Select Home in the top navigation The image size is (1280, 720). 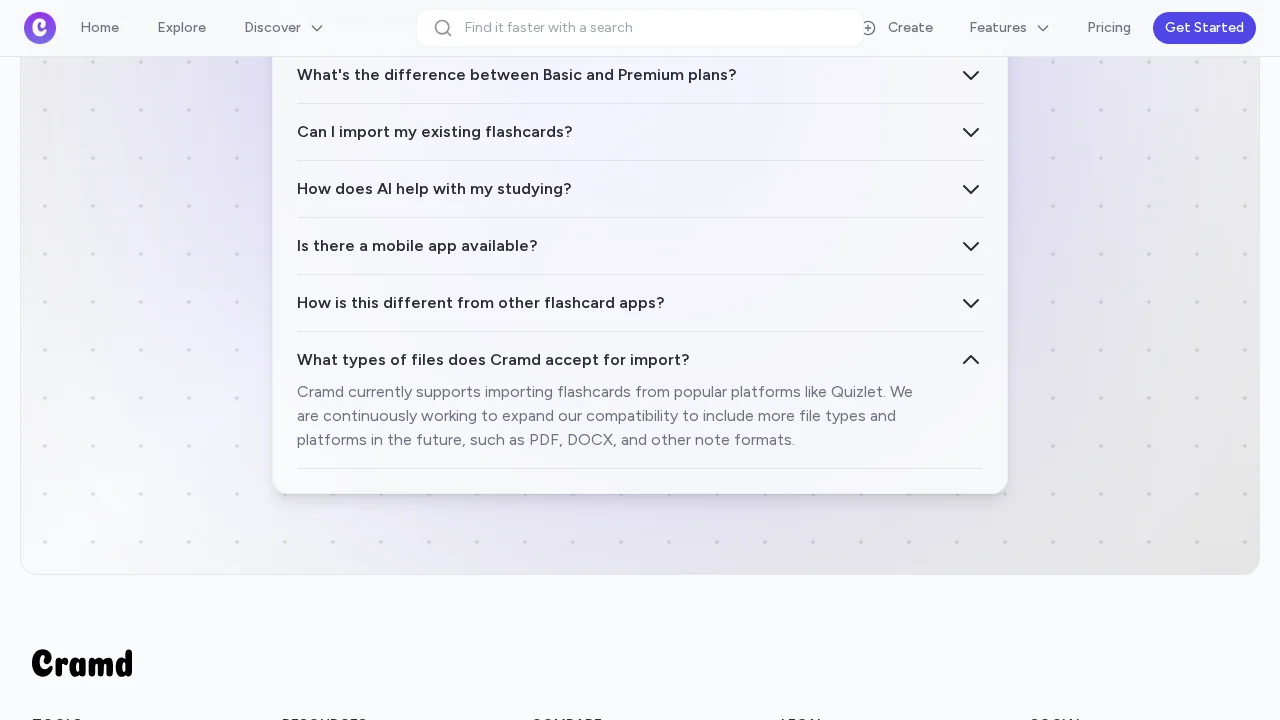(x=99, y=28)
